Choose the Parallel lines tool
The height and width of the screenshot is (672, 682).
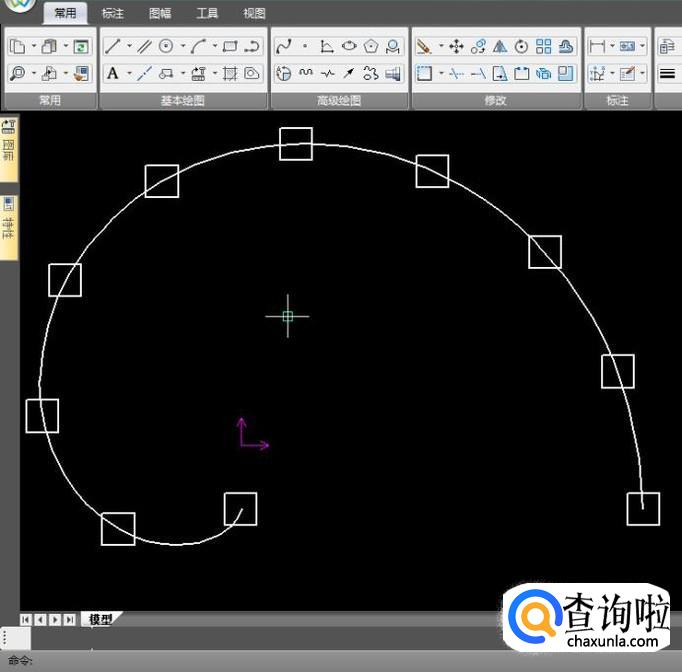[x=144, y=46]
